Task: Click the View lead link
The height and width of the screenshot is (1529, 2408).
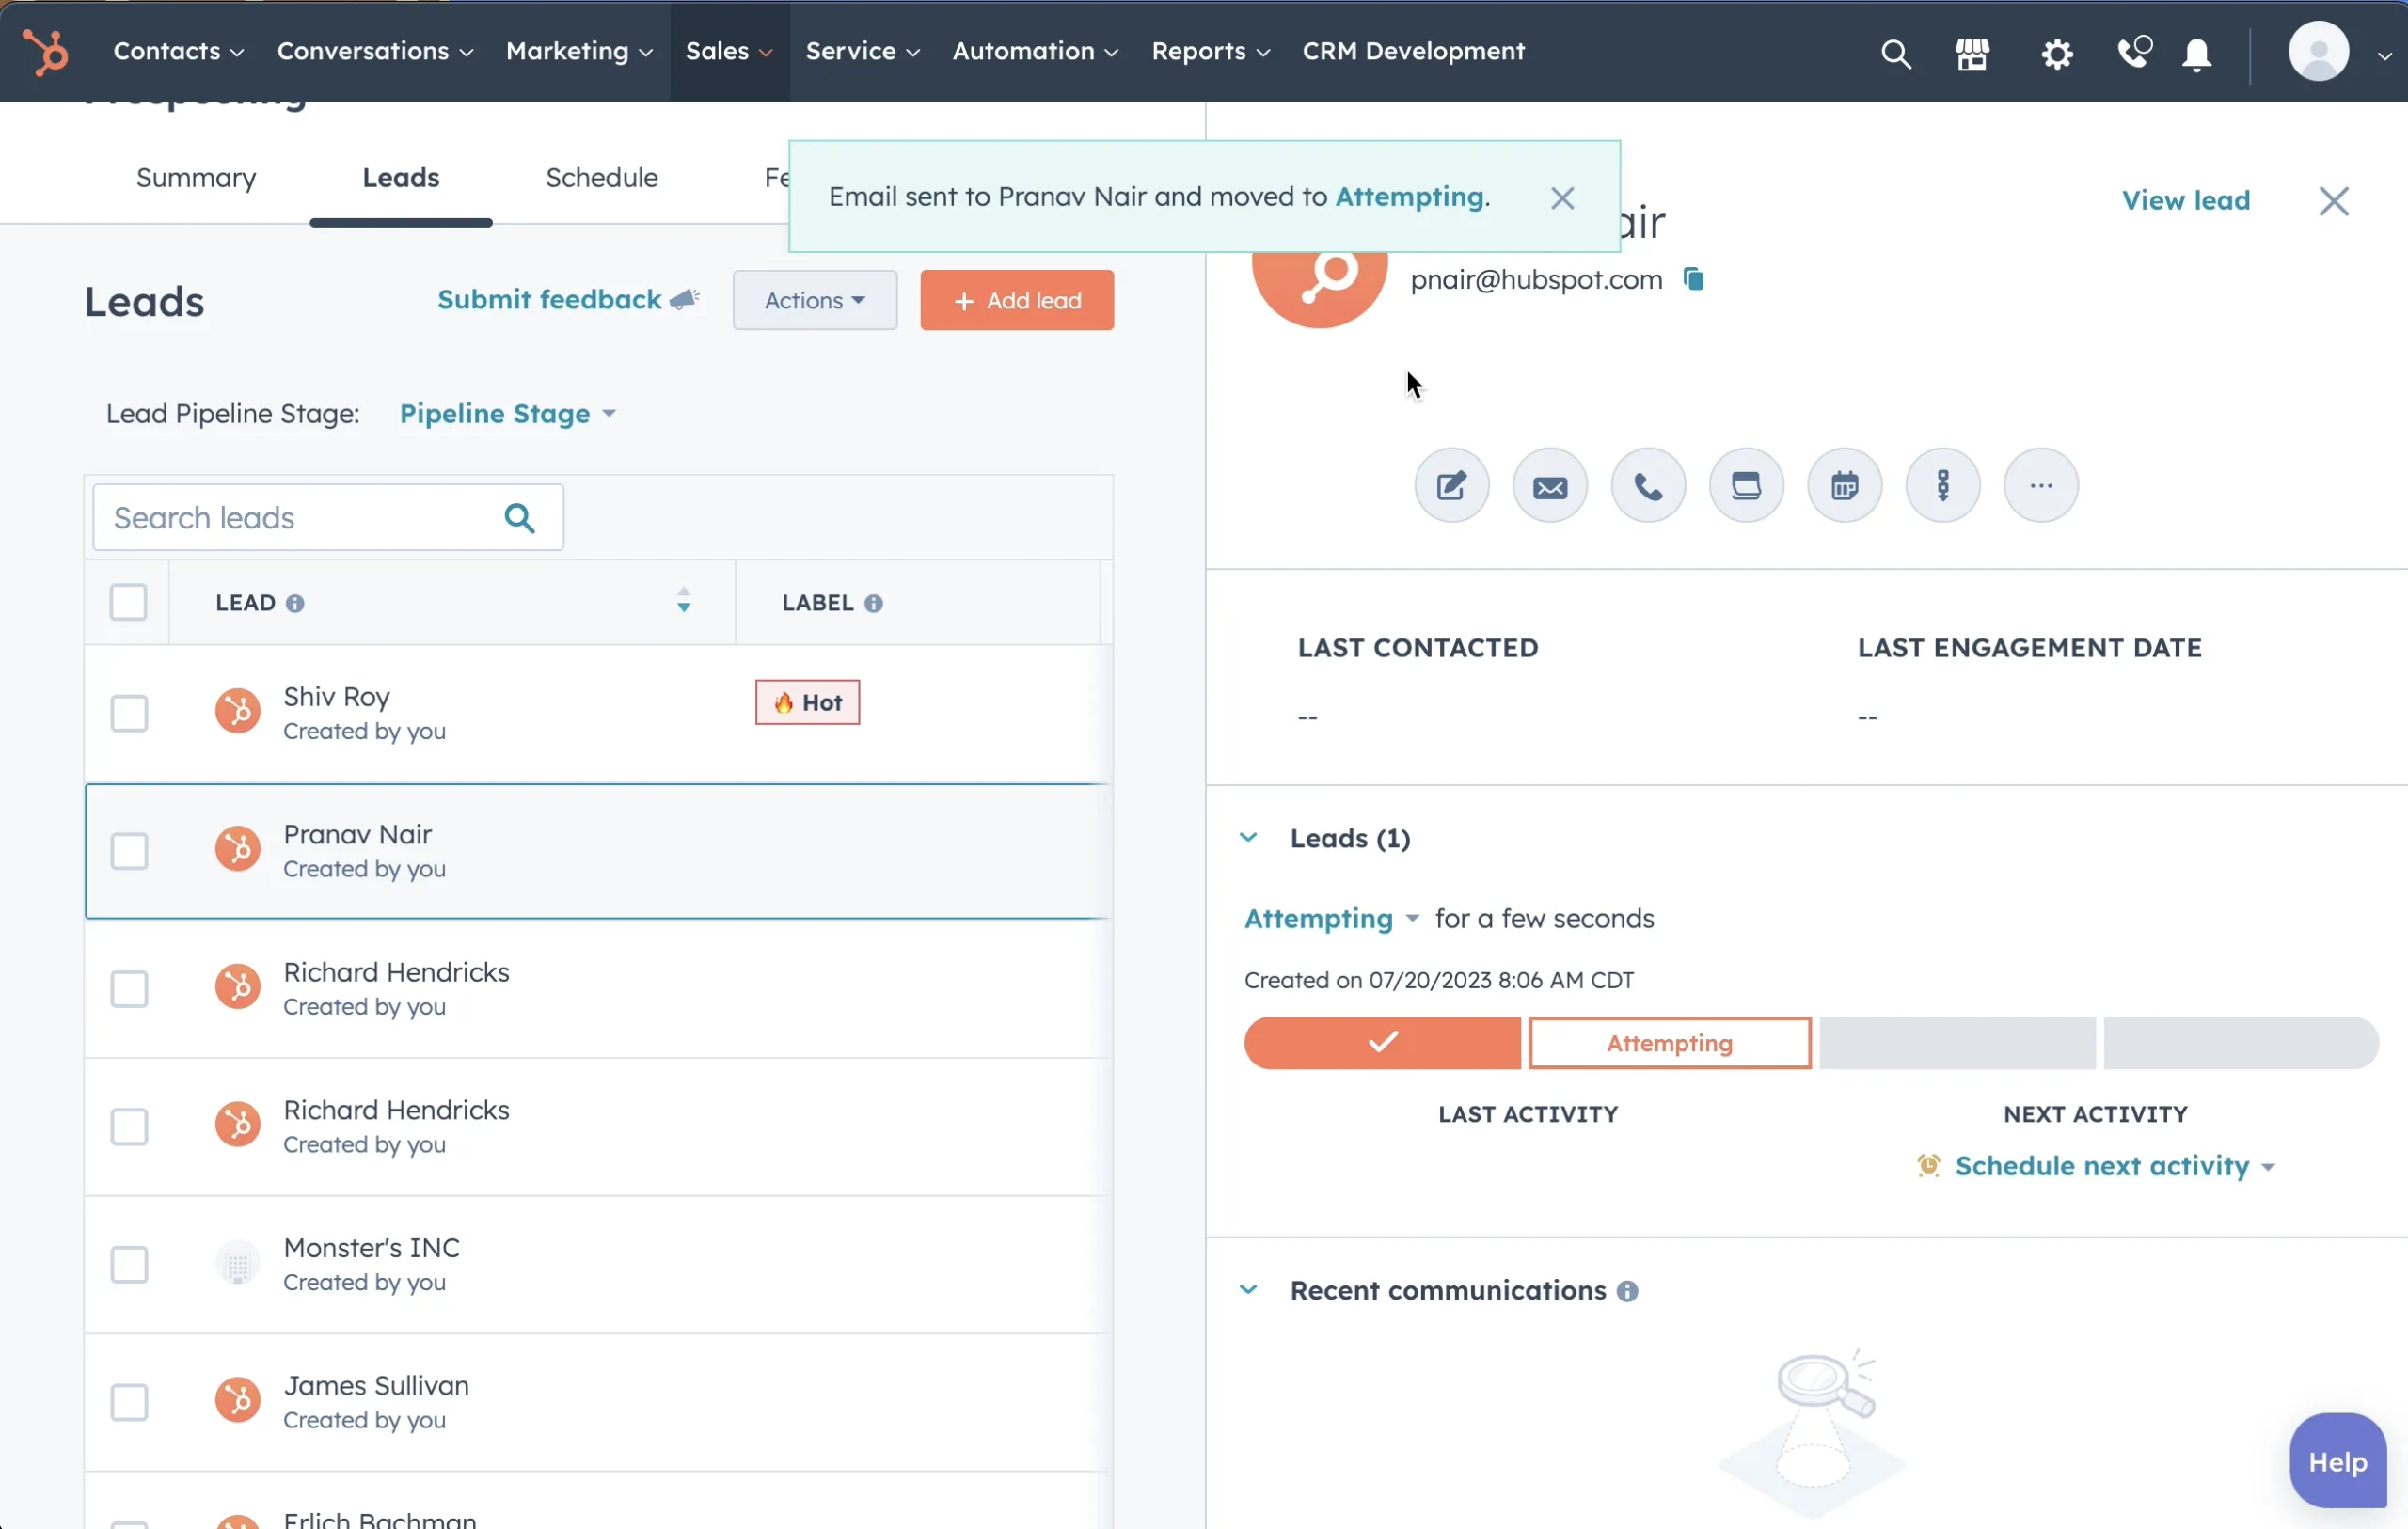Action: (2185, 200)
